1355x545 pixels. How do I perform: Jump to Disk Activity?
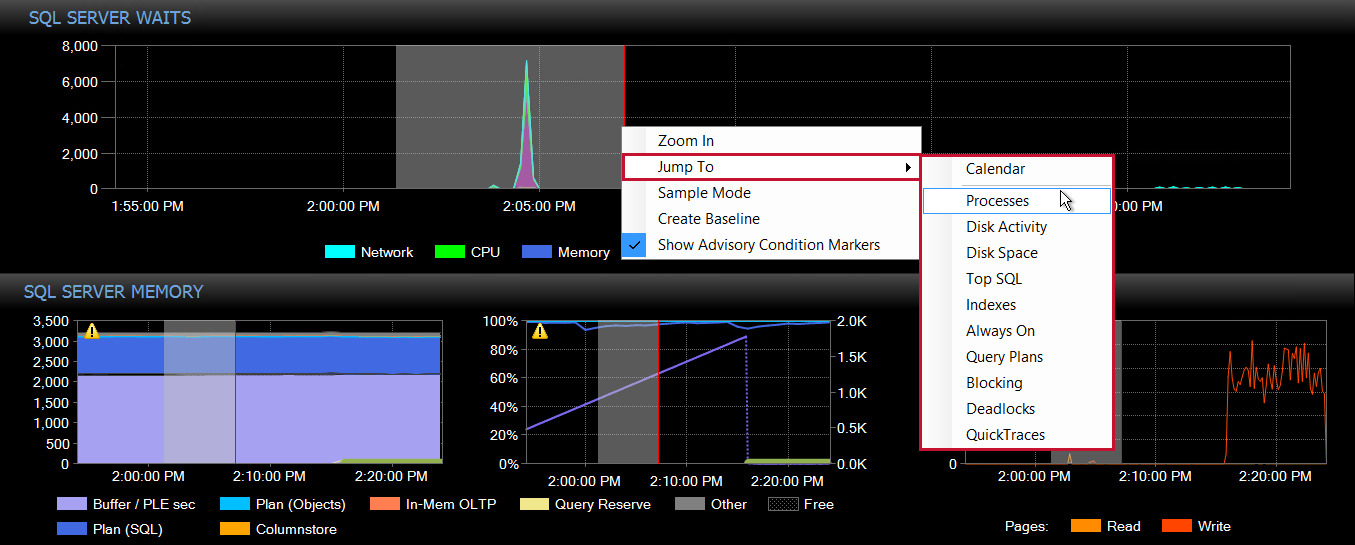pos(1016,227)
